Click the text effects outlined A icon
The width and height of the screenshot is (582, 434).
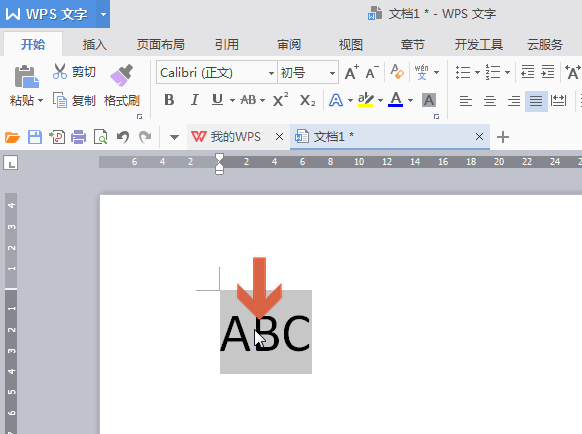pyautogui.click(x=336, y=100)
